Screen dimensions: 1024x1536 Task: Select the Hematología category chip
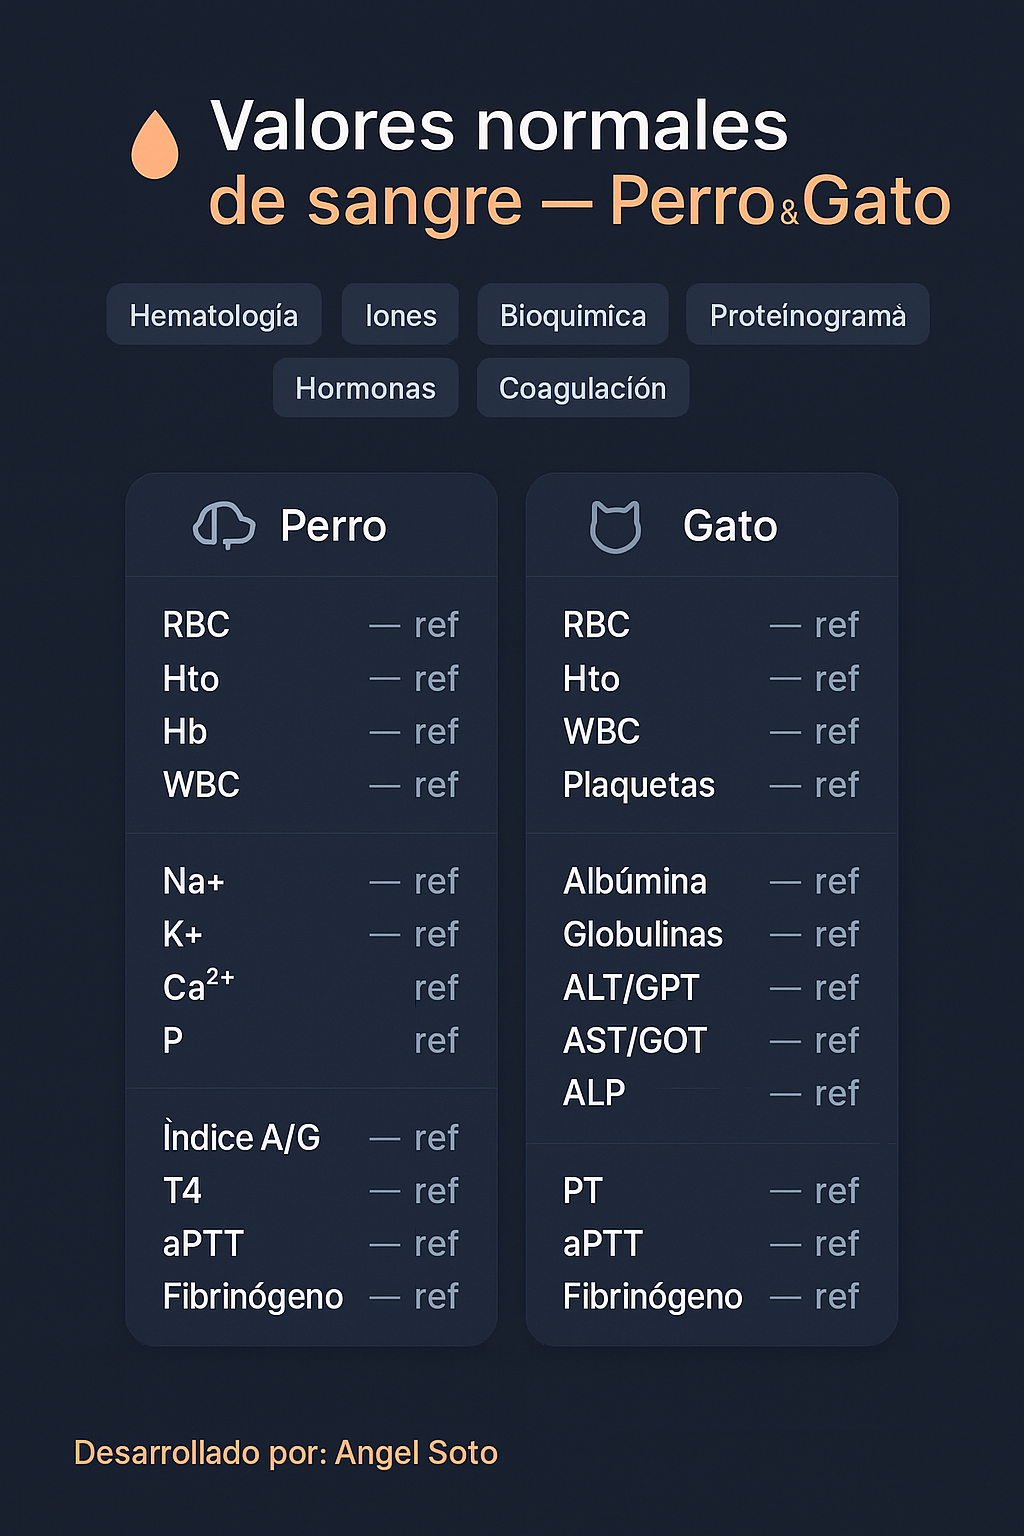(x=214, y=316)
